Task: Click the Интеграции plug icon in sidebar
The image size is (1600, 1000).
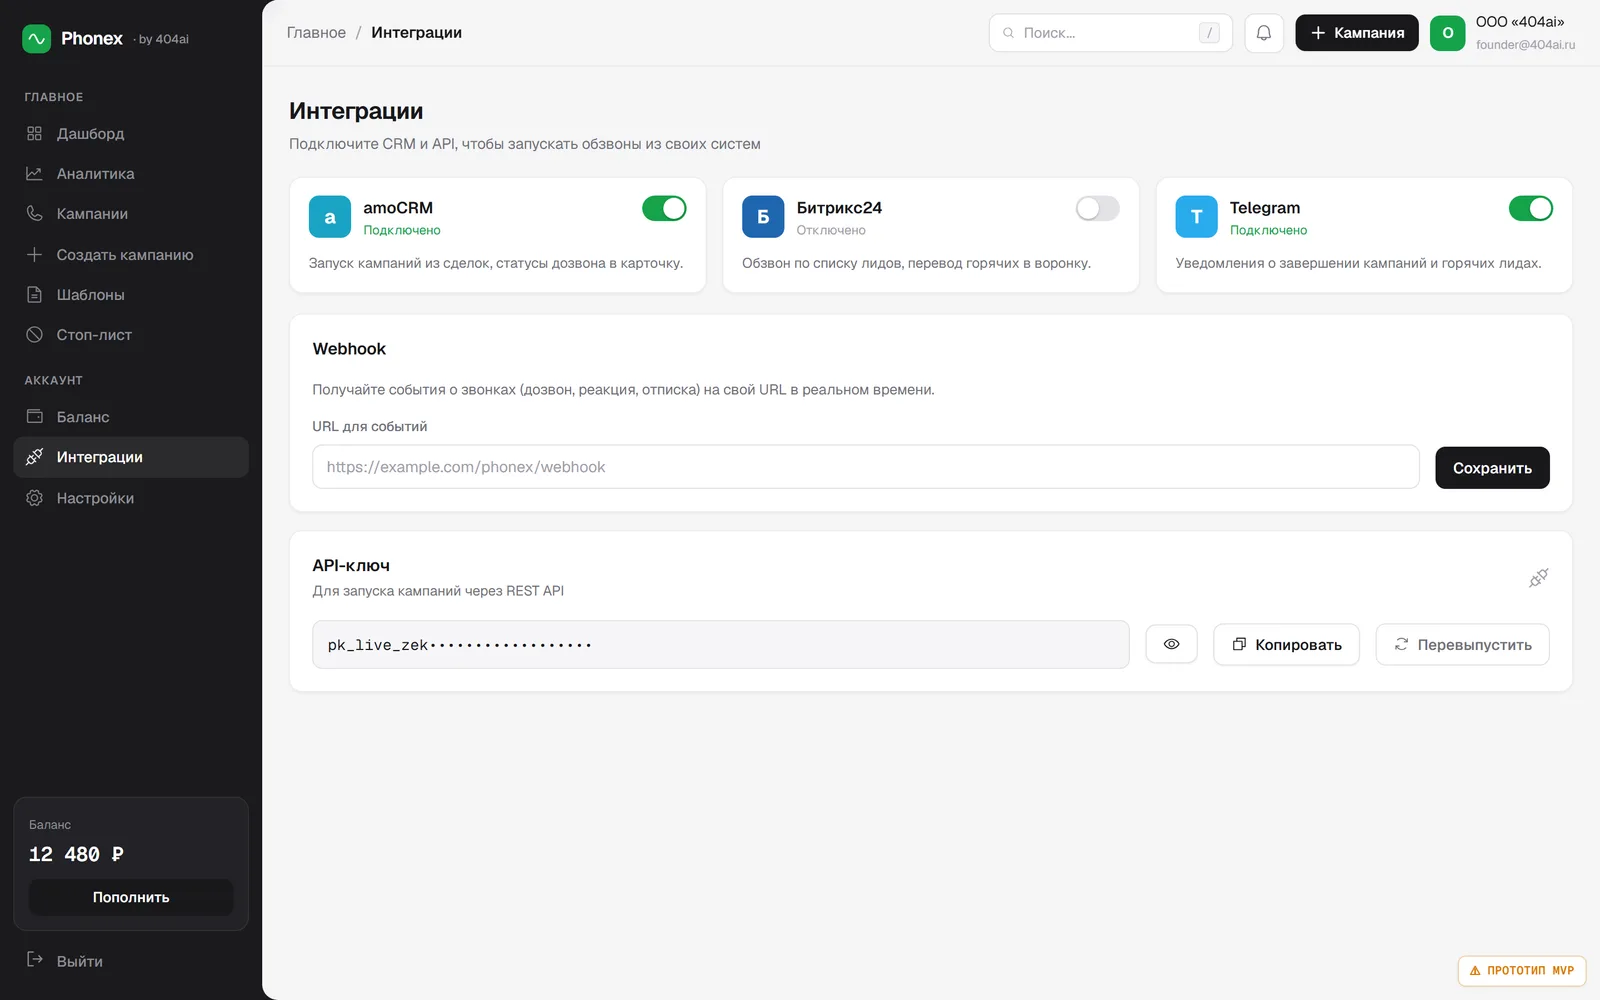Action: (x=34, y=457)
